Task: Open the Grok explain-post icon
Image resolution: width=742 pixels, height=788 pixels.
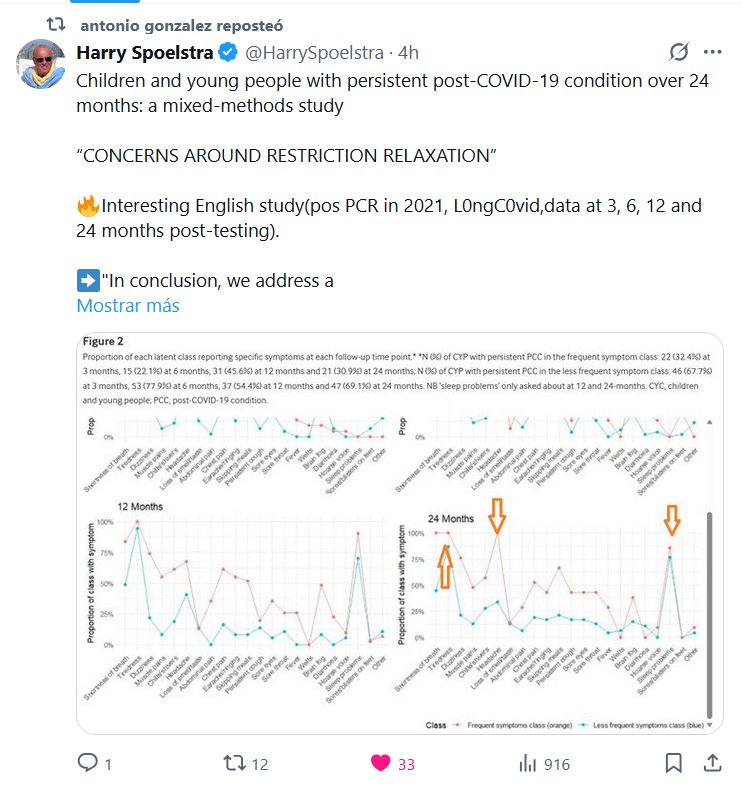Action: tap(678, 53)
